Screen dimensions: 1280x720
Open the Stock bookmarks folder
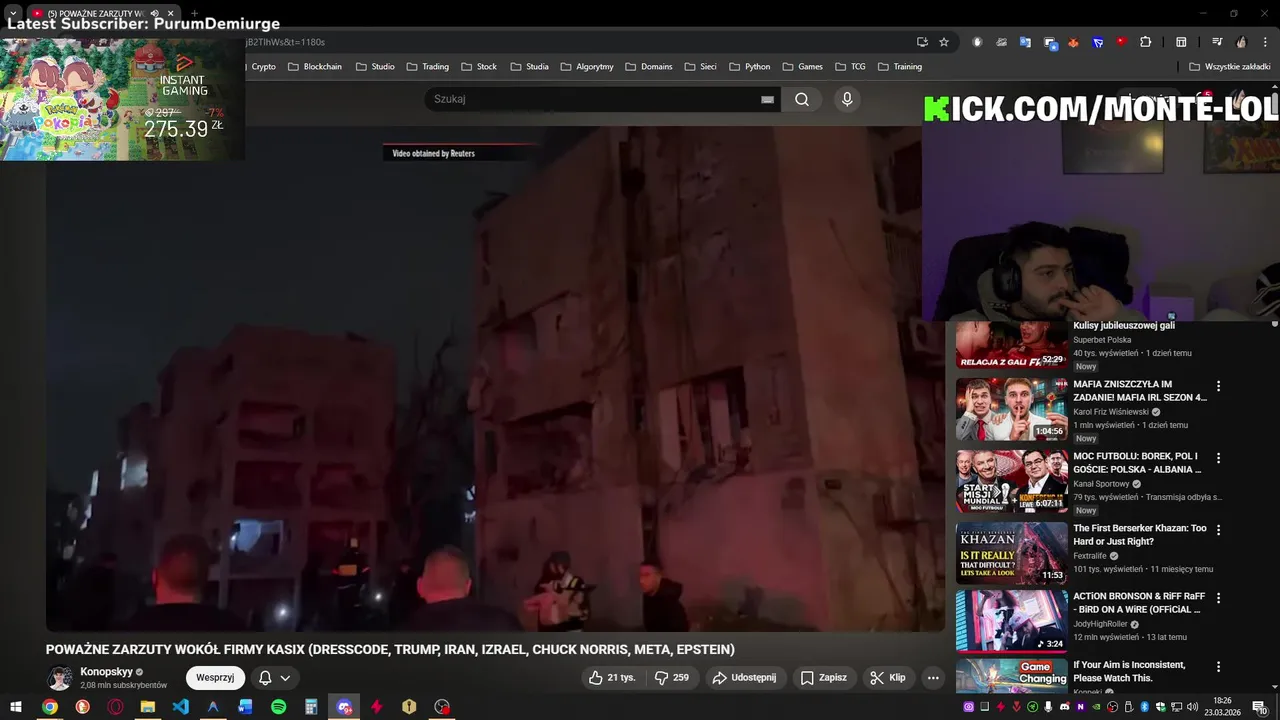(479, 67)
